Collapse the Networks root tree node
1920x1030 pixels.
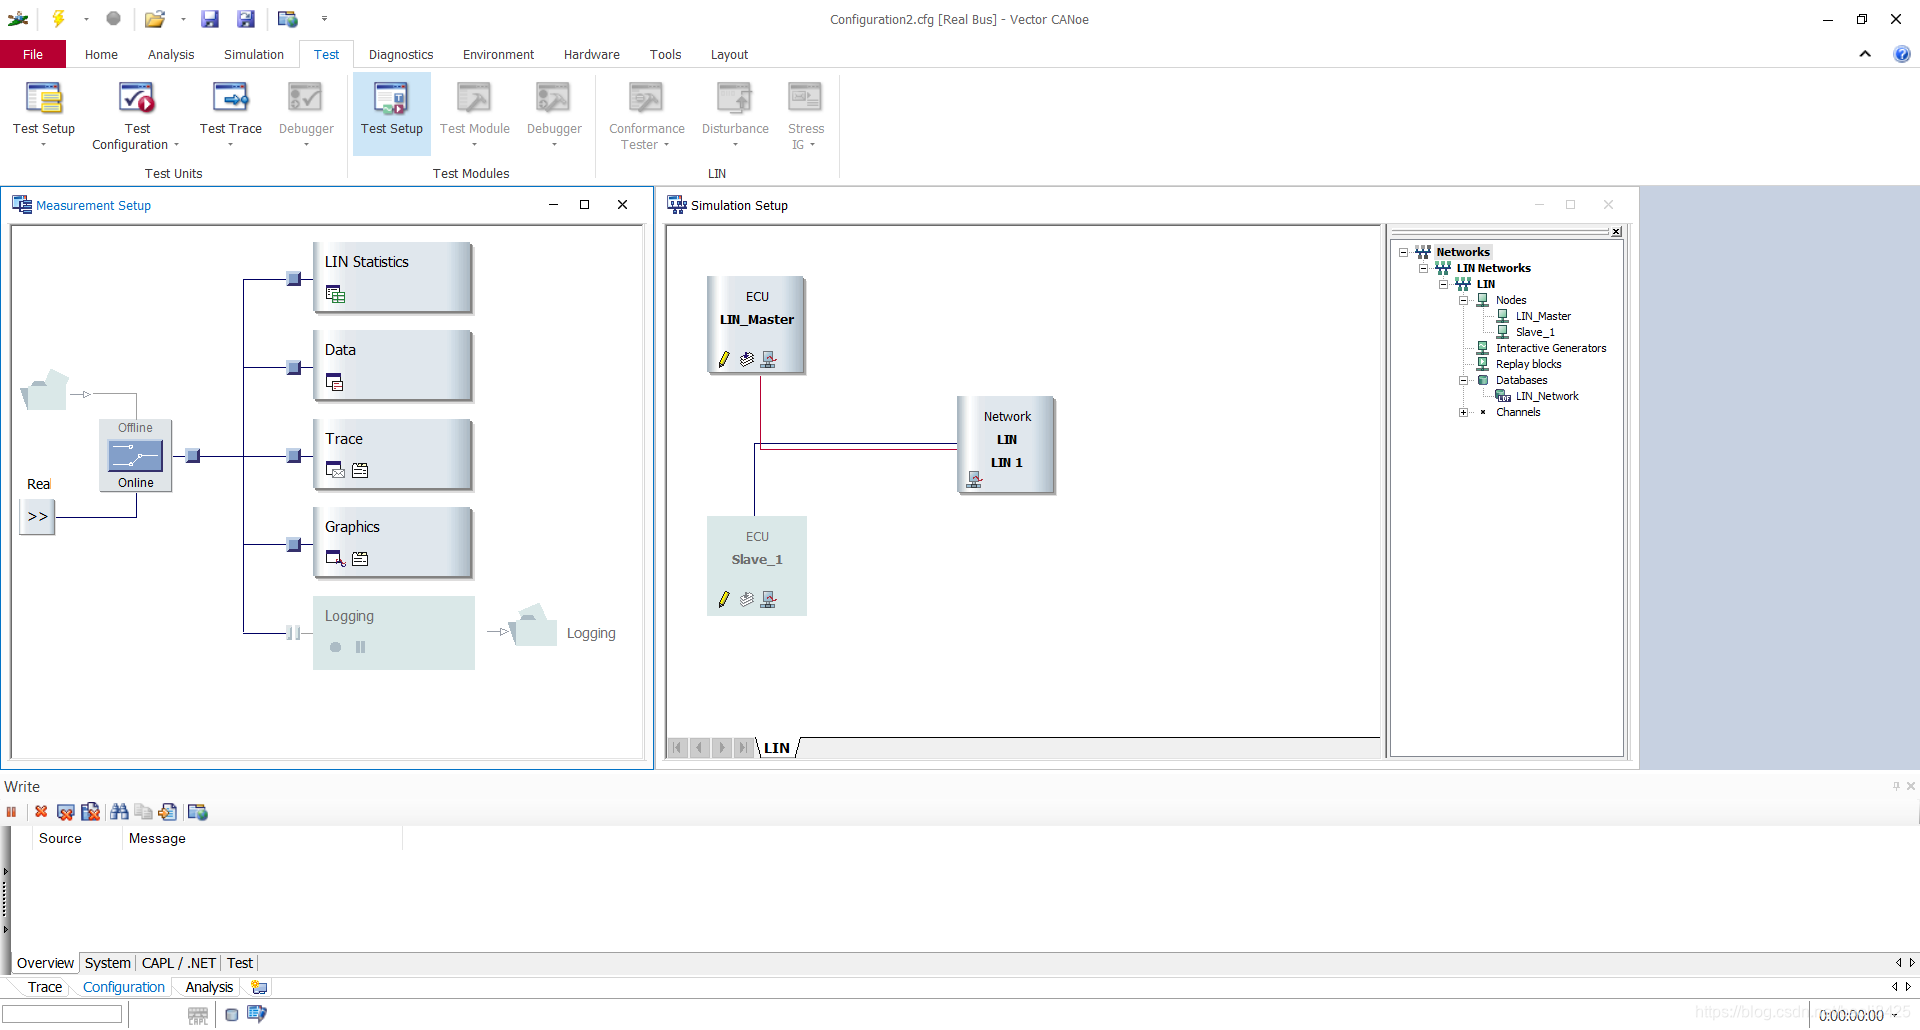[x=1404, y=252]
